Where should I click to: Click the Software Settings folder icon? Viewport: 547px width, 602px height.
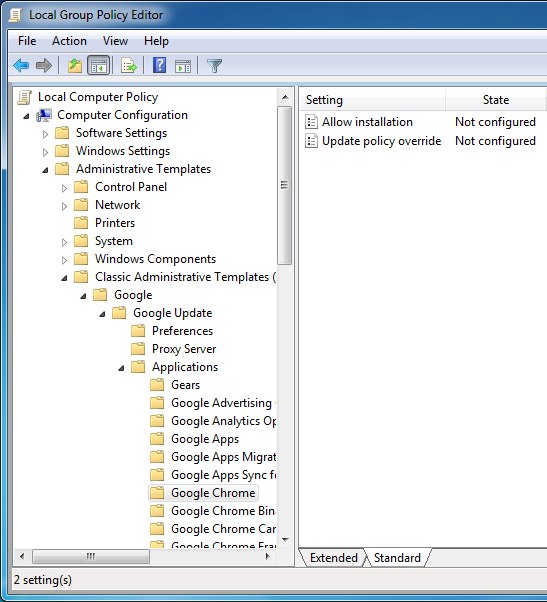pos(62,133)
